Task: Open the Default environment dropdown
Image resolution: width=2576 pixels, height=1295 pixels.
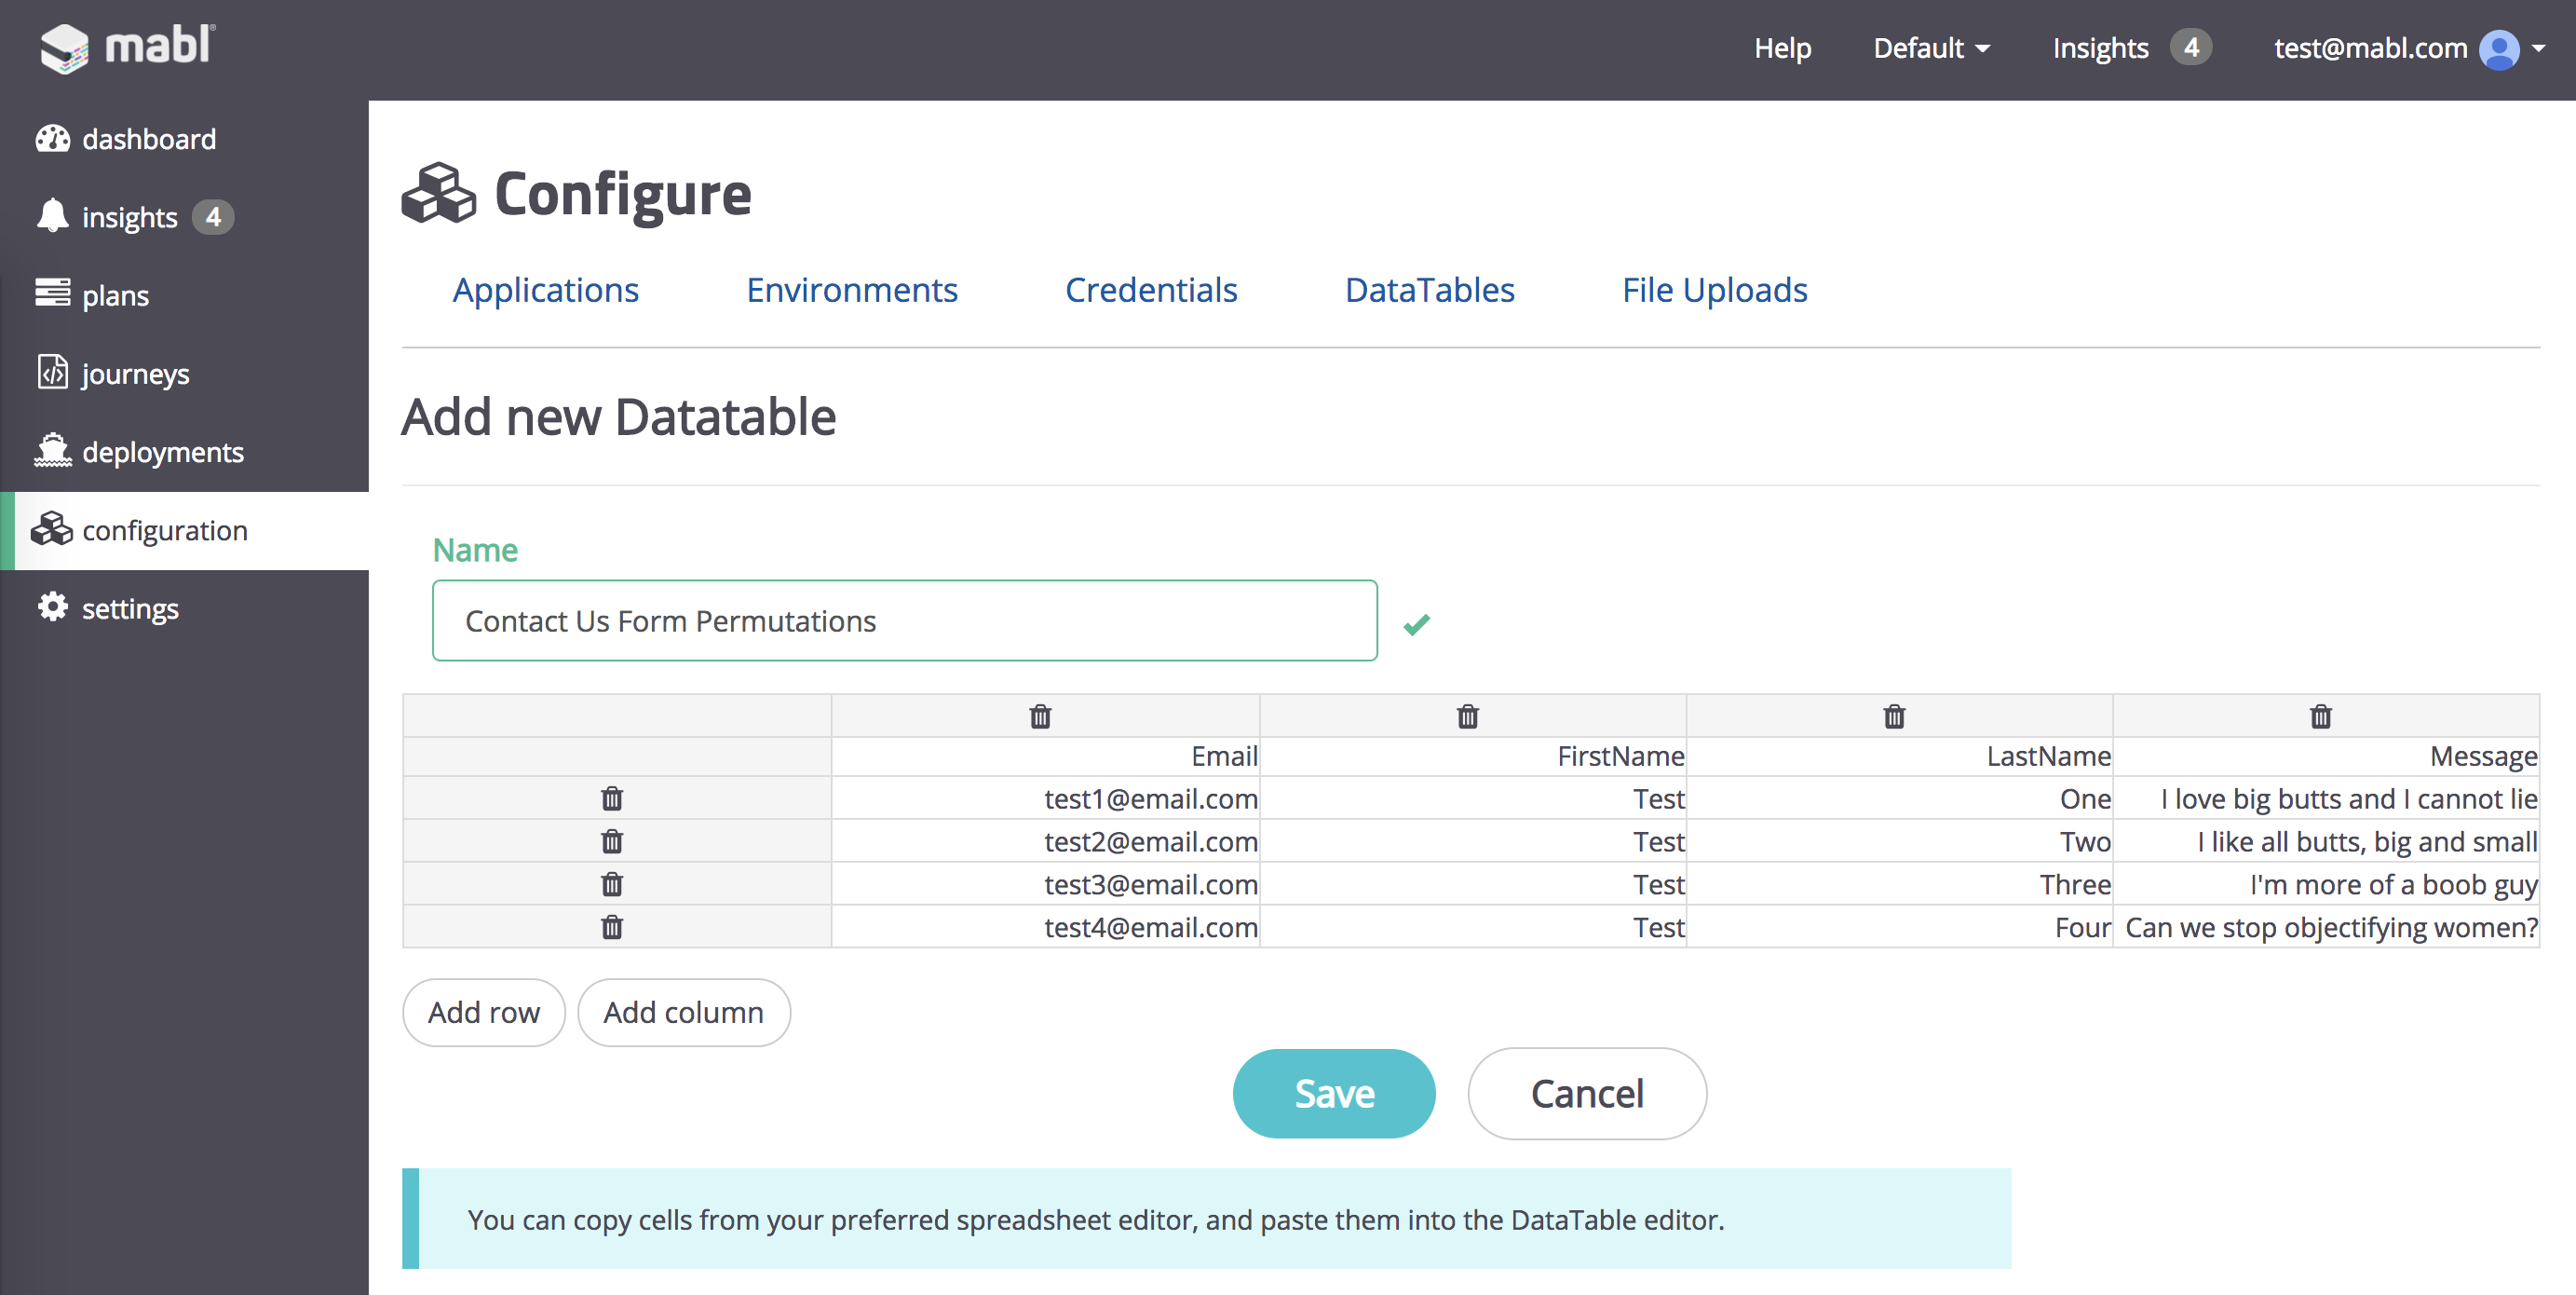Action: (x=1926, y=48)
